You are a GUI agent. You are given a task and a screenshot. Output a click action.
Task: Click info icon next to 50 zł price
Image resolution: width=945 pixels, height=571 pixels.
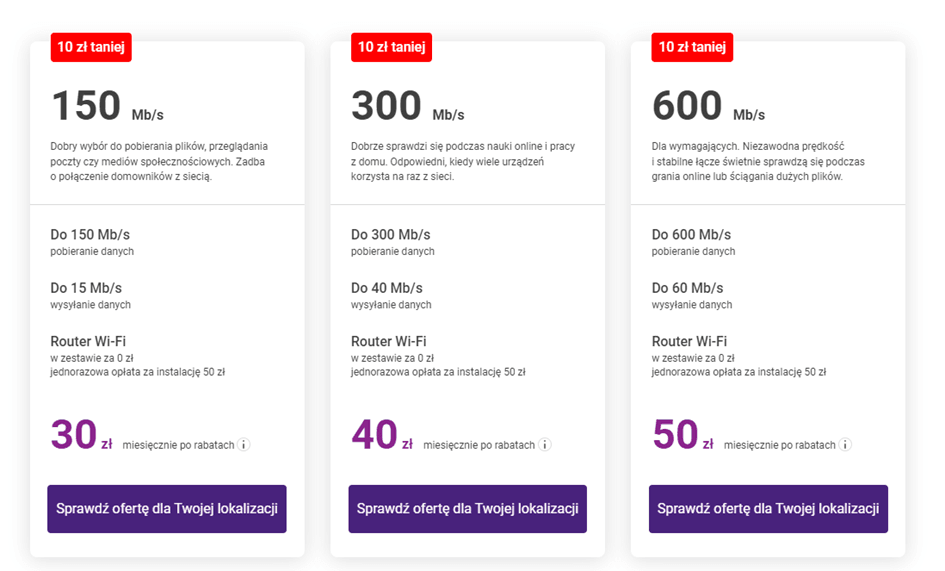[x=845, y=445]
